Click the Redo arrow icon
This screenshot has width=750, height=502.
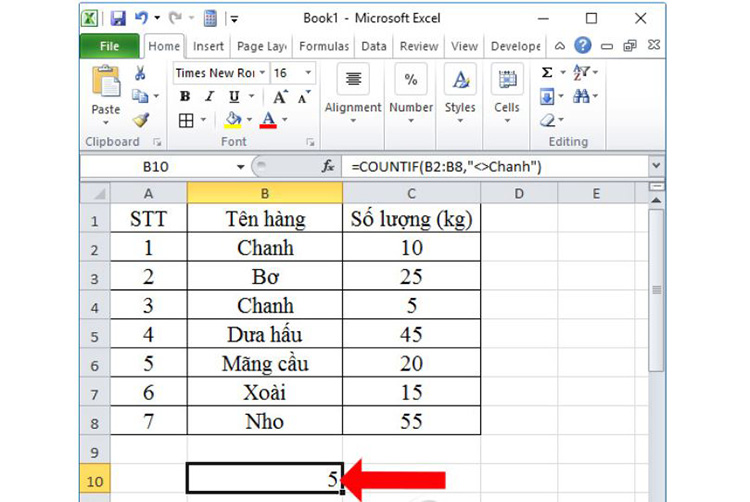pos(175,18)
